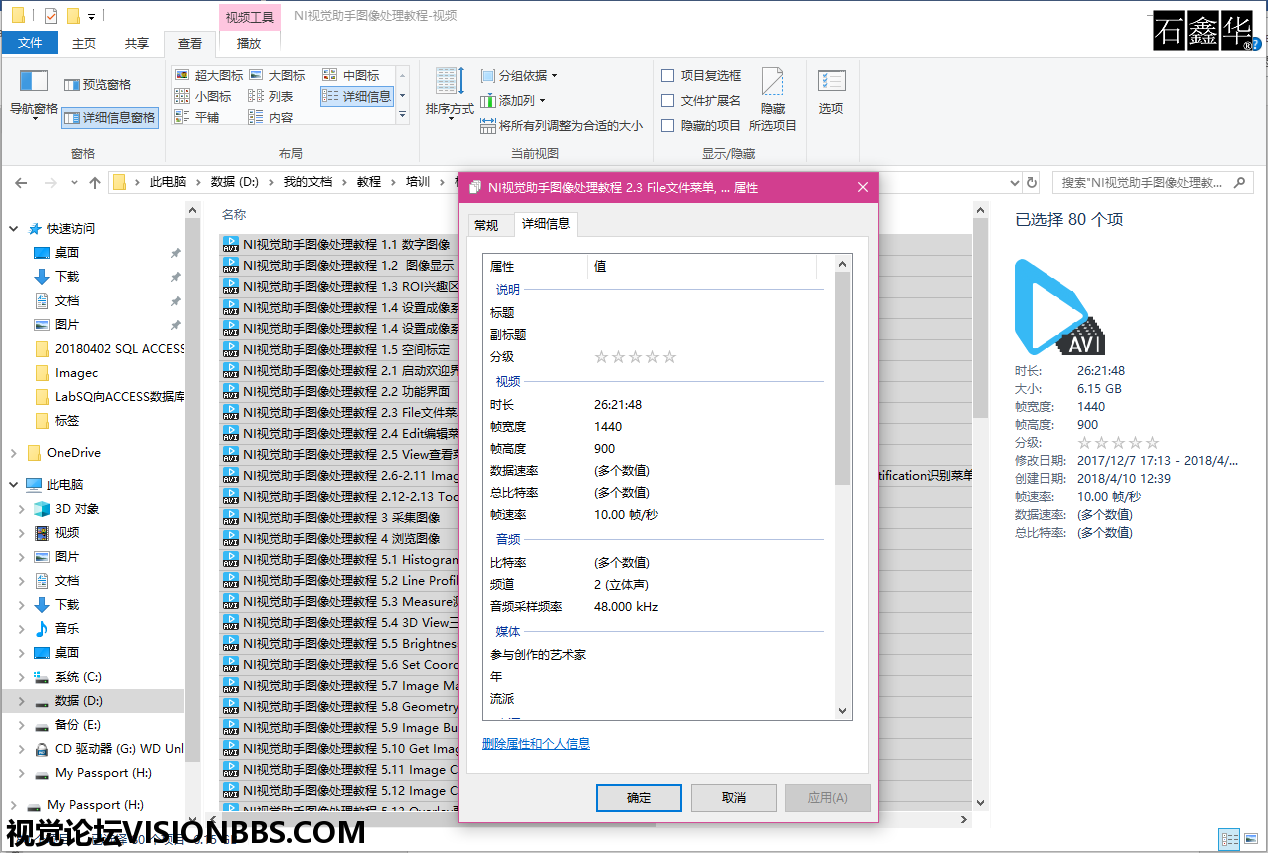Click the AVI icon of 教程 1.5 空间标定

pos(230,349)
